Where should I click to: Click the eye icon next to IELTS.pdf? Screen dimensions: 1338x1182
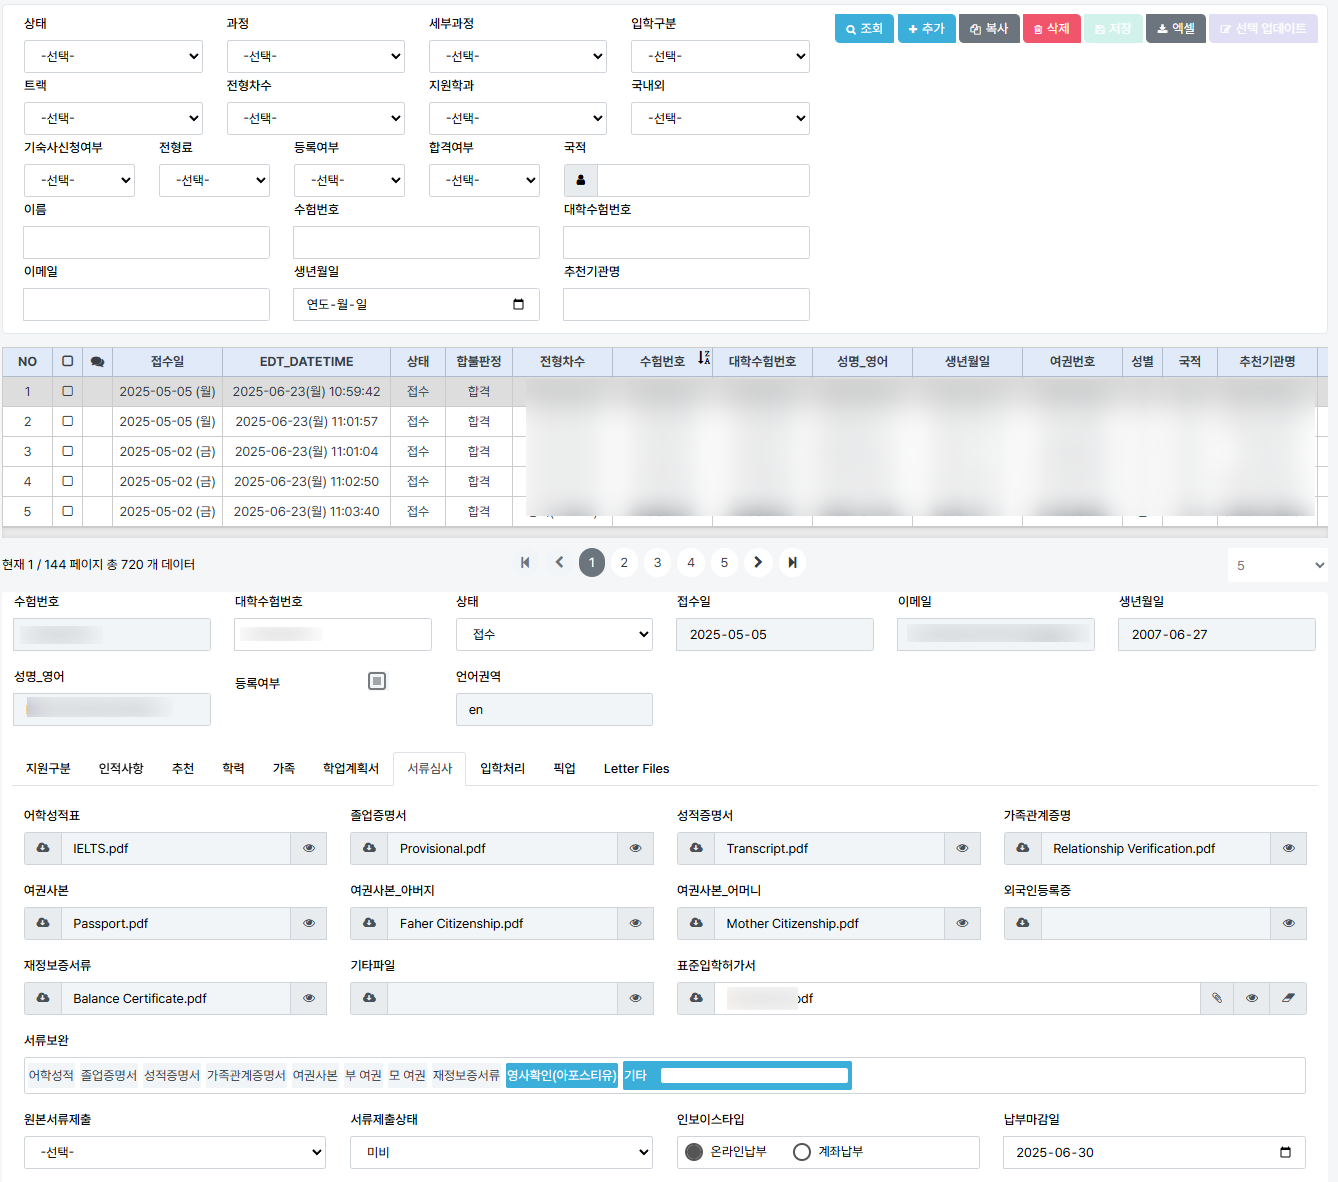[x=308, y=848]
